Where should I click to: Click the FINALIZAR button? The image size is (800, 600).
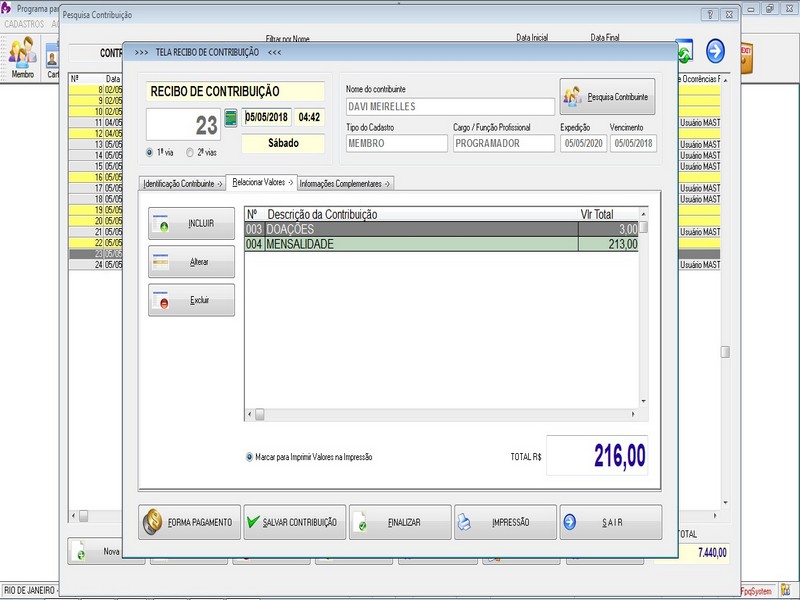[x=400, y=522]
